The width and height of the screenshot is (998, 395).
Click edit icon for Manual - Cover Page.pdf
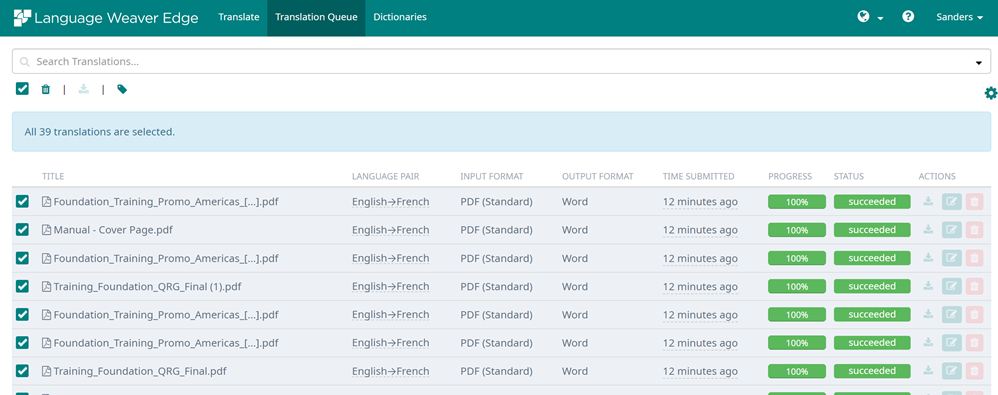[x=952, y=230]
